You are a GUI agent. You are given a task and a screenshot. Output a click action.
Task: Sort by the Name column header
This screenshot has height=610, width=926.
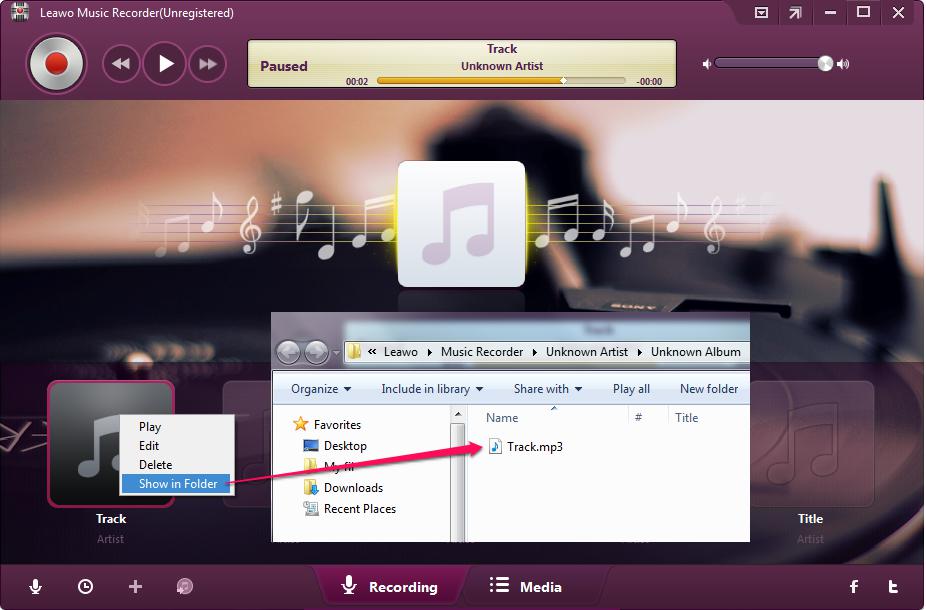[x=502, y=417]
